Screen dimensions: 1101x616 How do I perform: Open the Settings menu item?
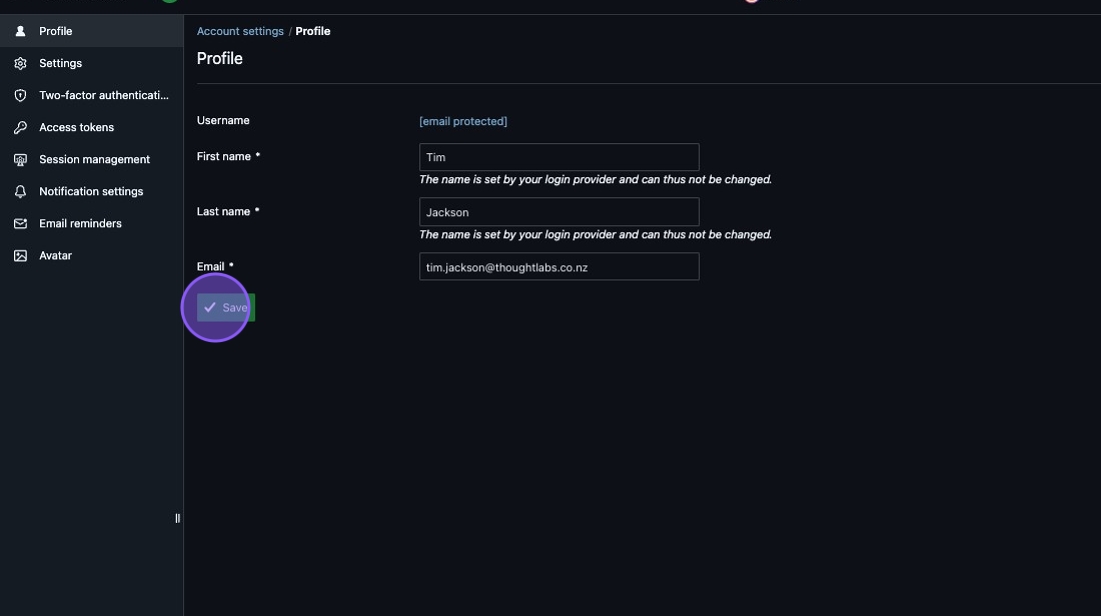click(61, 63)
